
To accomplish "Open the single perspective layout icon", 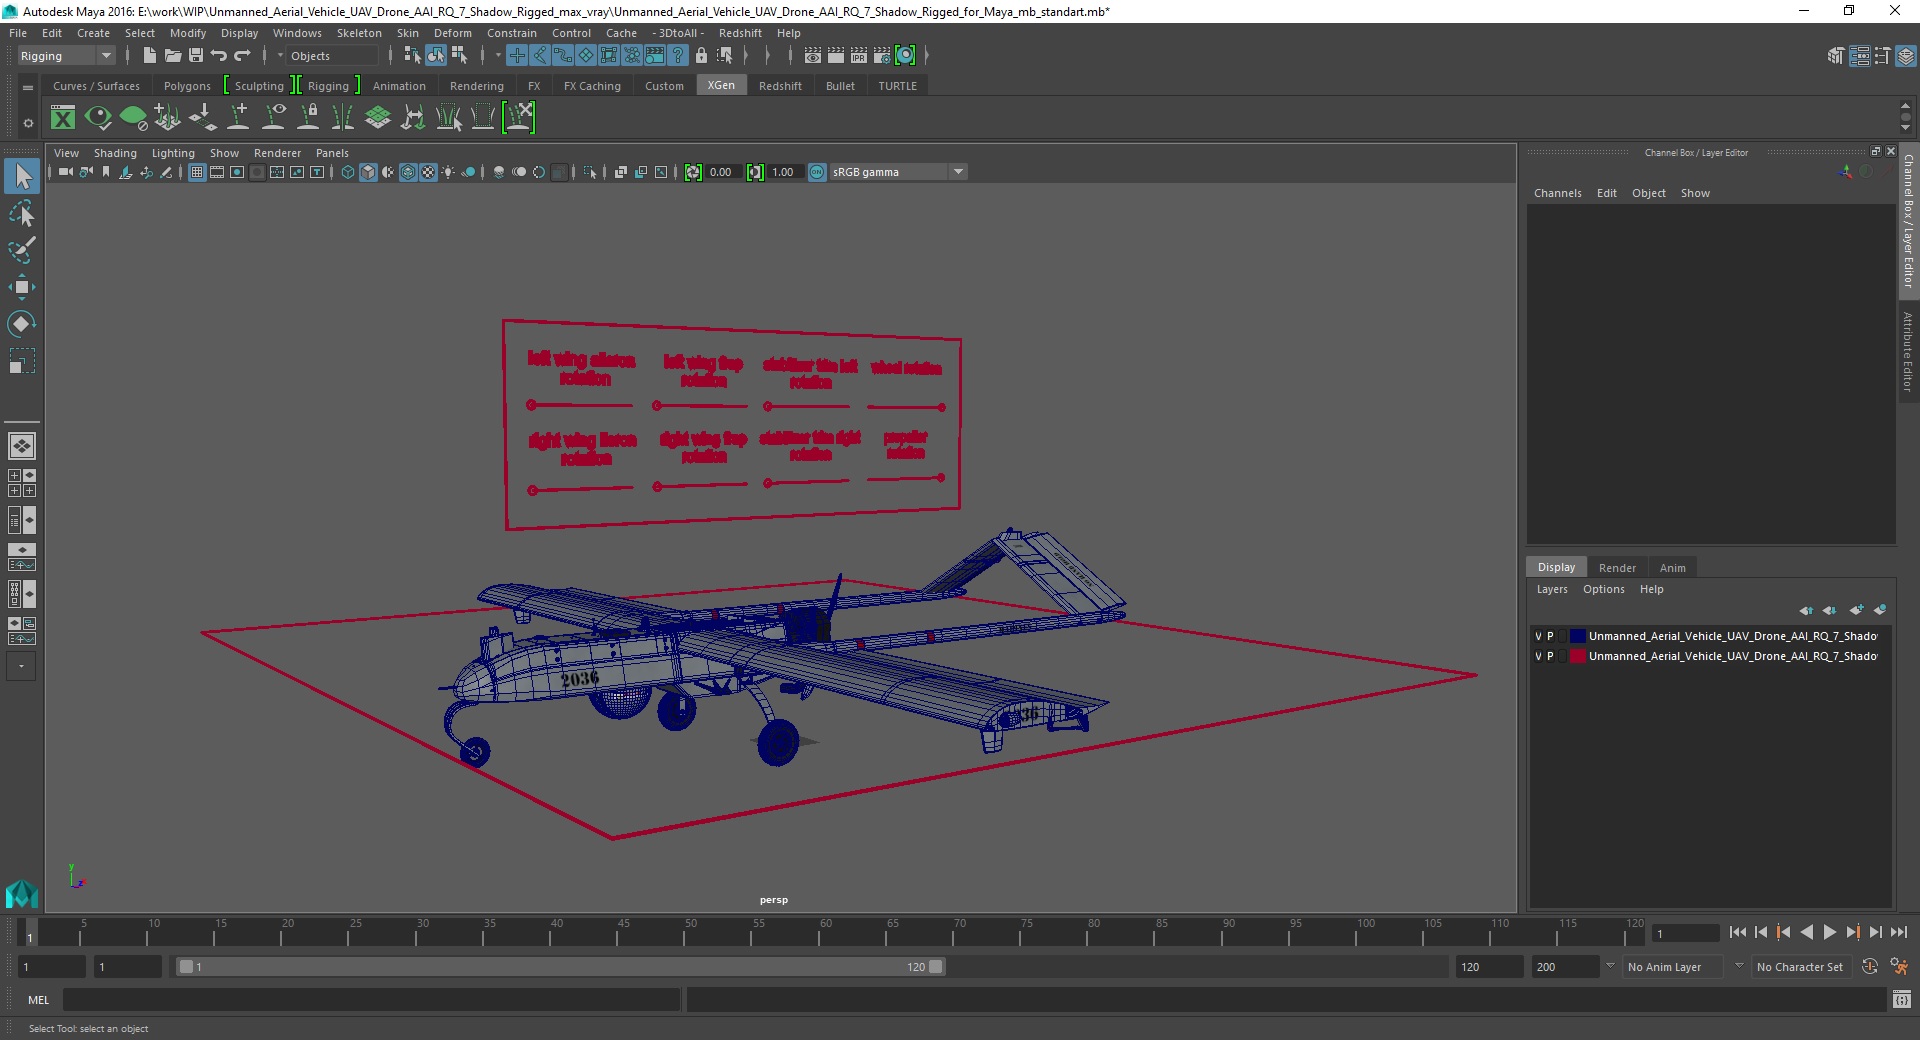I will pyautogui.click(x=22, y=446).
